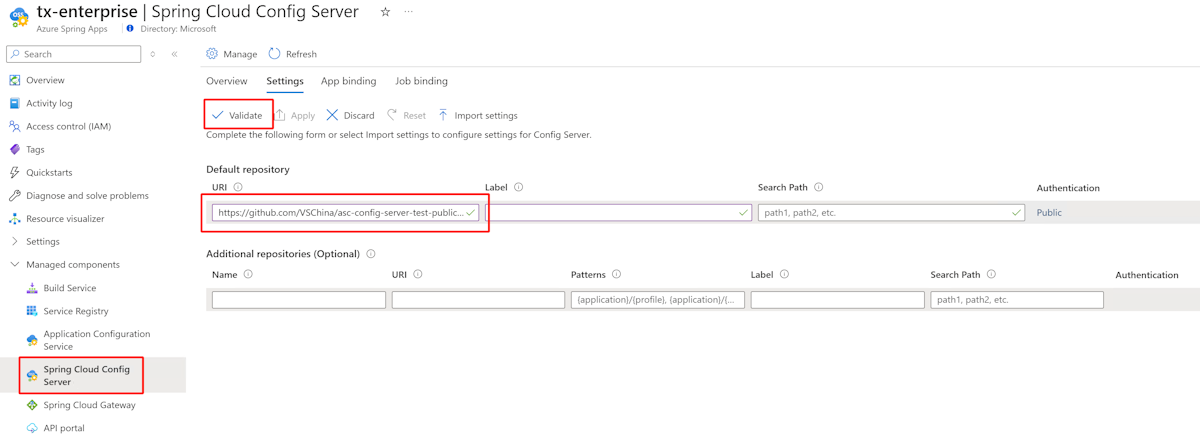1200x445 pixels.
Task: Open the more options ellipsis in title
Action: point(408,12)
